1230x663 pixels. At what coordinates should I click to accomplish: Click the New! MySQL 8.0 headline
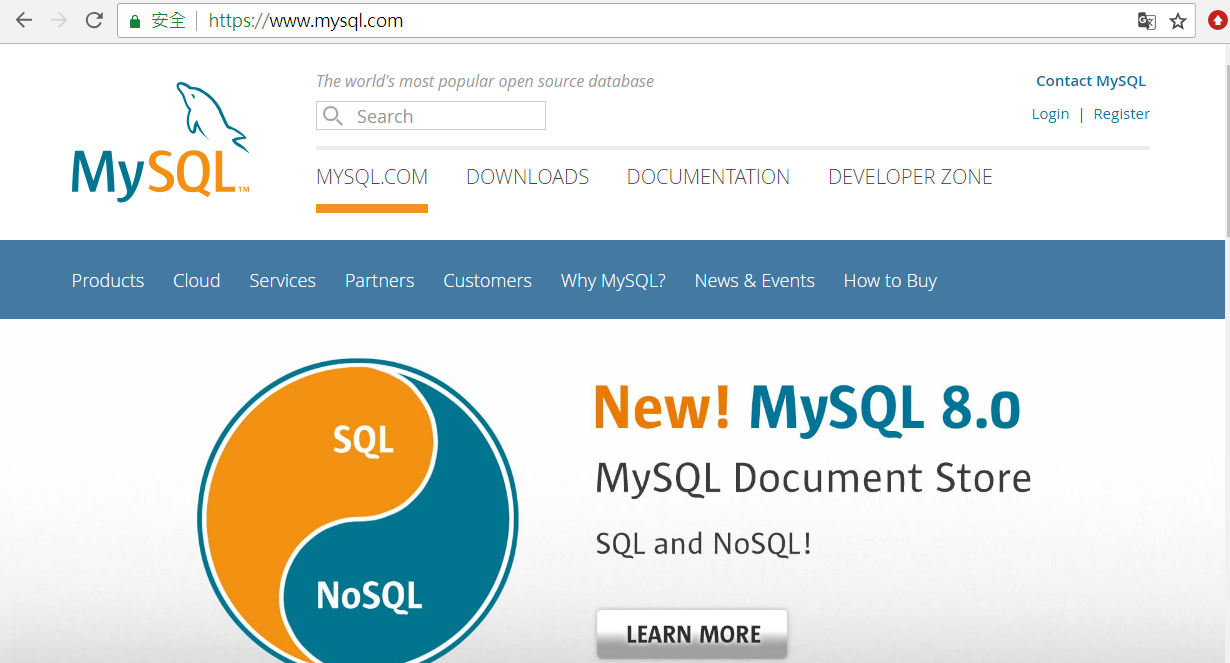807,408
